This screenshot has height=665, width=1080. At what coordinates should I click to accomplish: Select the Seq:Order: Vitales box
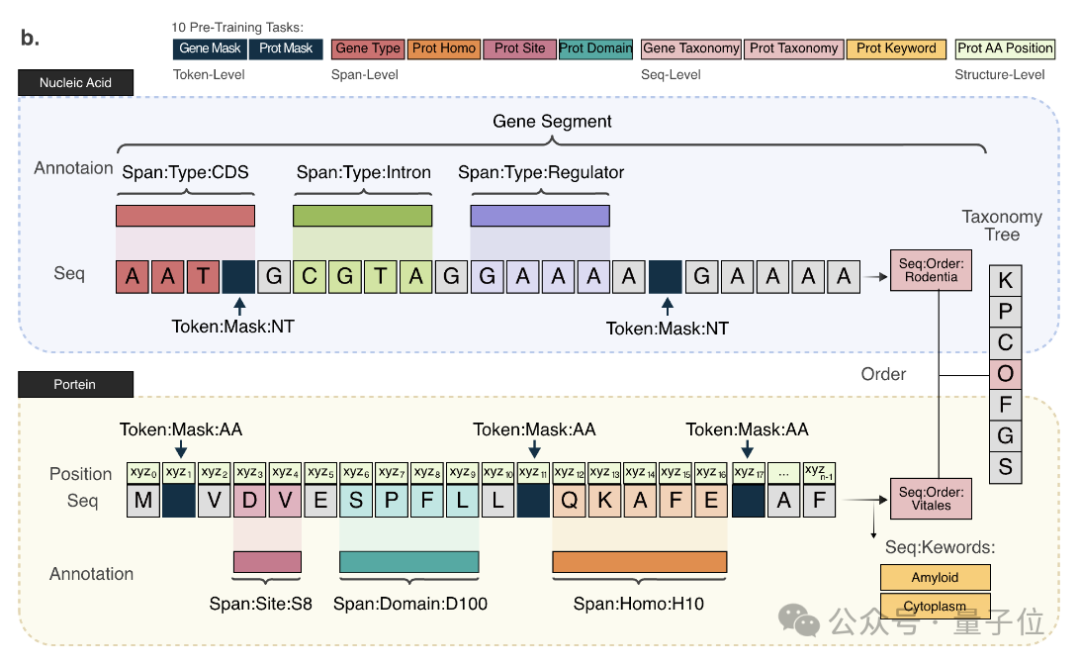pyautogui.click(x=930, y=499)
